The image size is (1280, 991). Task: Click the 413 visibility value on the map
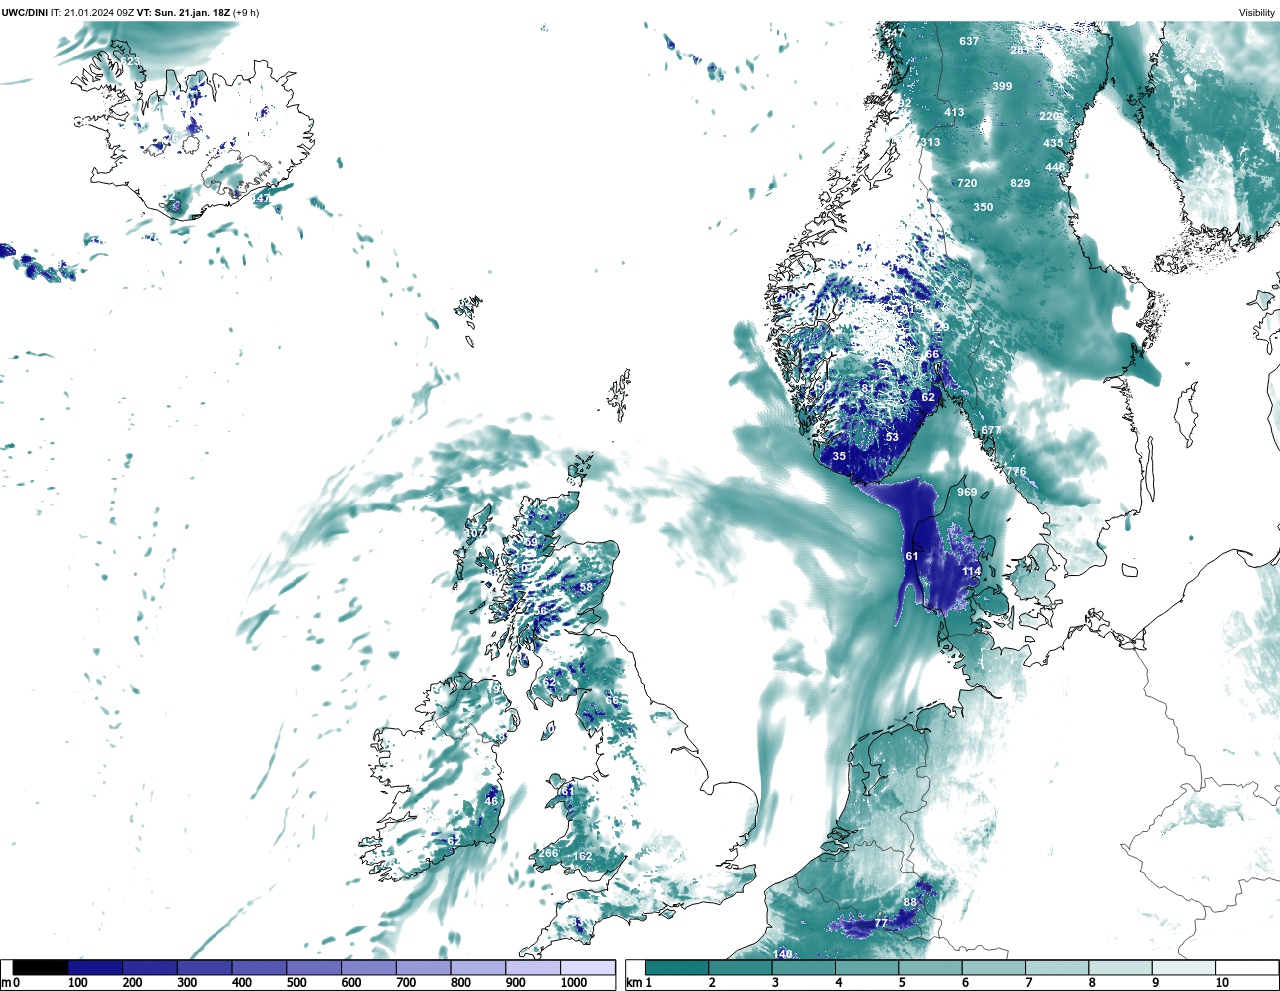tap(954, 112)
